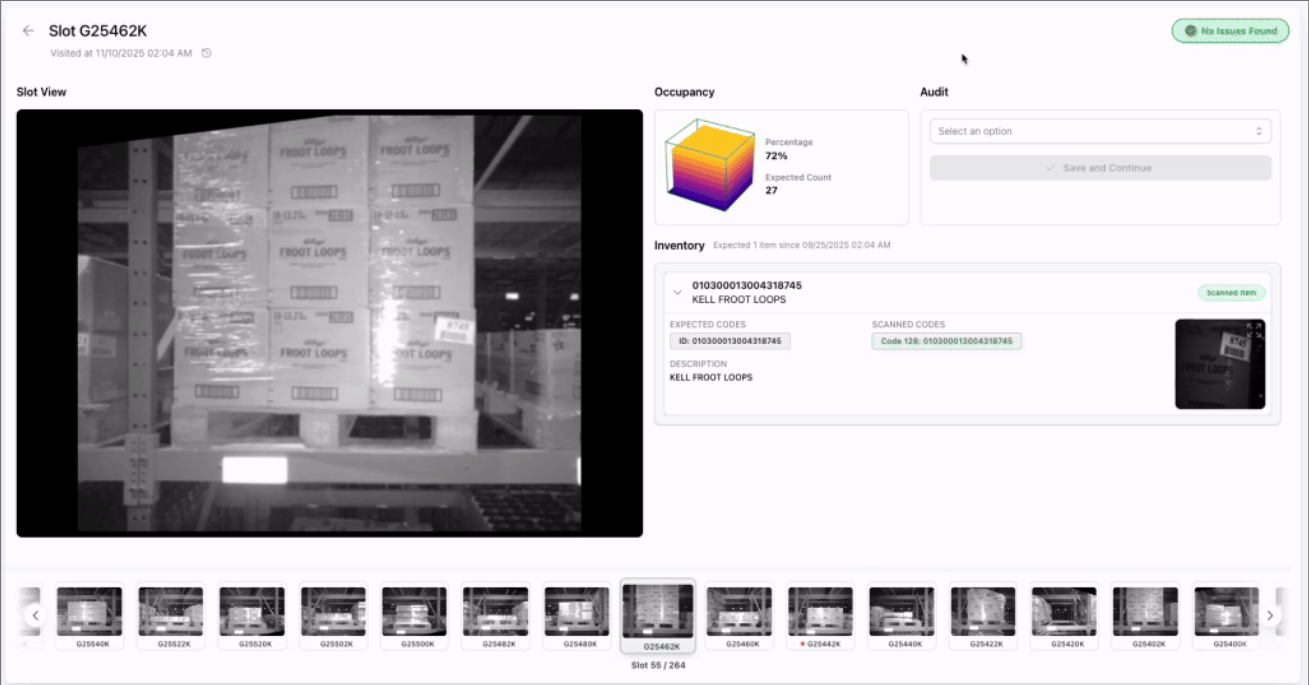The width and height of the screenshot is (1309, 685).
Task: Collapse the KELL FROOT LOOPS inventory item
Action: [677, 292]
